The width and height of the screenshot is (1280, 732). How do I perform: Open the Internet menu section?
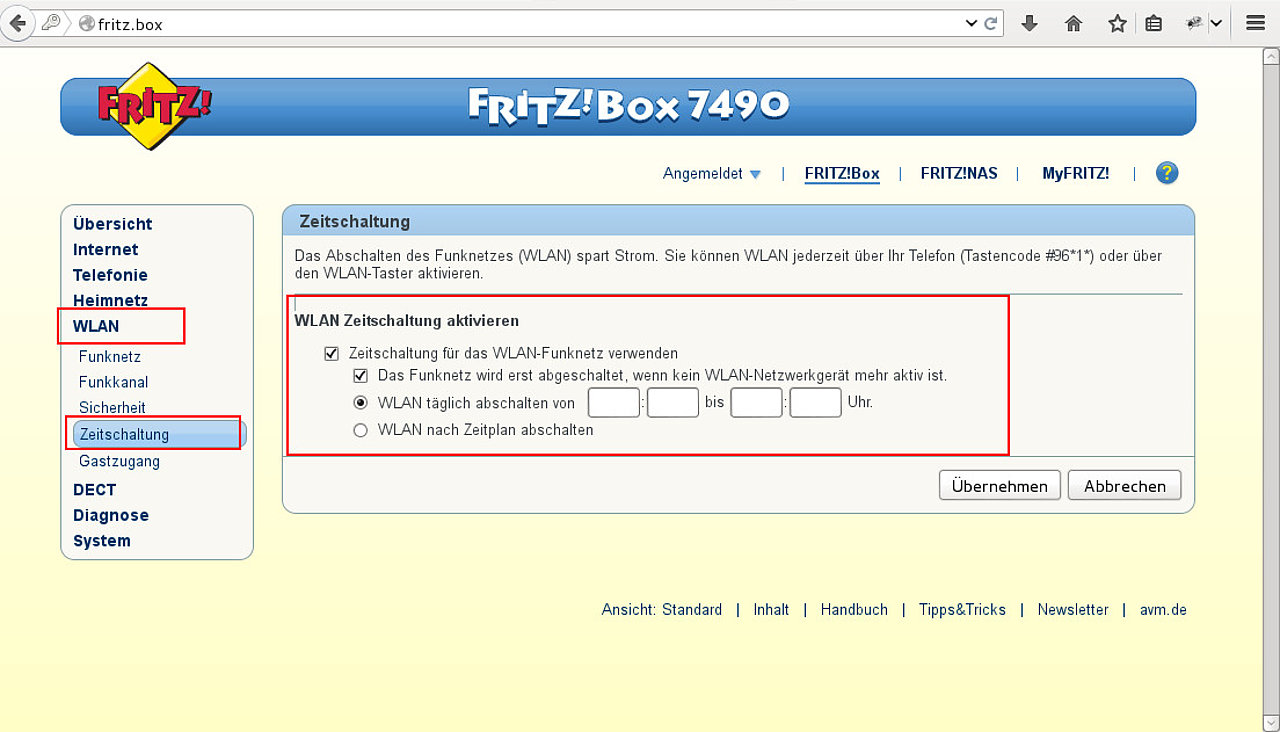pyautogui.click(x=106, y=250)
